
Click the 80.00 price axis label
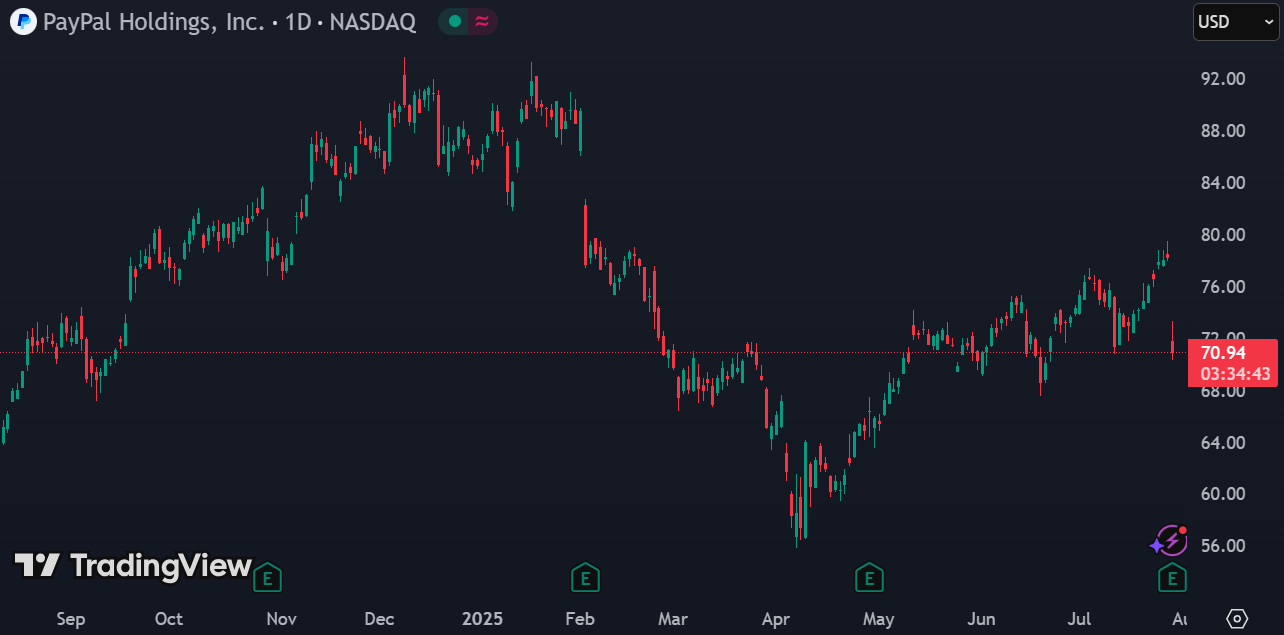pyautogui.click(x=1221, y=235)
